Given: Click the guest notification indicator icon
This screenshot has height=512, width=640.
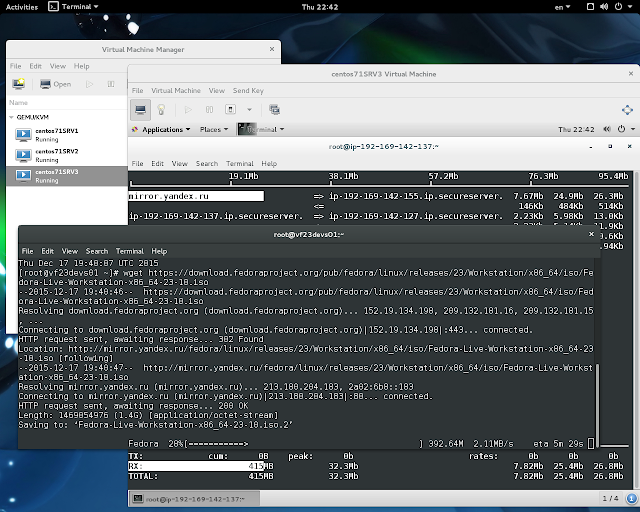Looking at the screenshot, I should [631, 499].
